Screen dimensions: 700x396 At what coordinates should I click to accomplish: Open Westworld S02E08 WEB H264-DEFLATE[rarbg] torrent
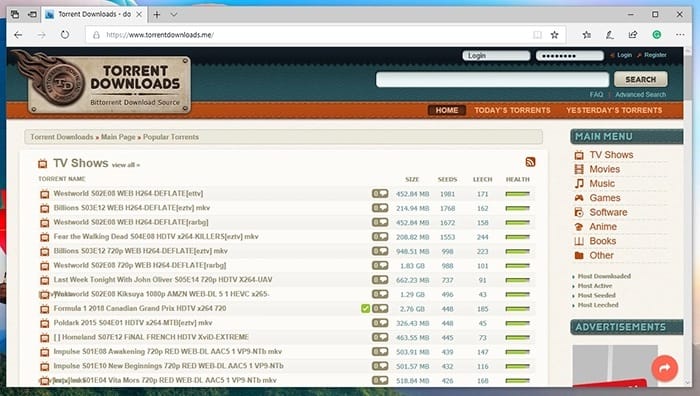[x=131, y=222]
